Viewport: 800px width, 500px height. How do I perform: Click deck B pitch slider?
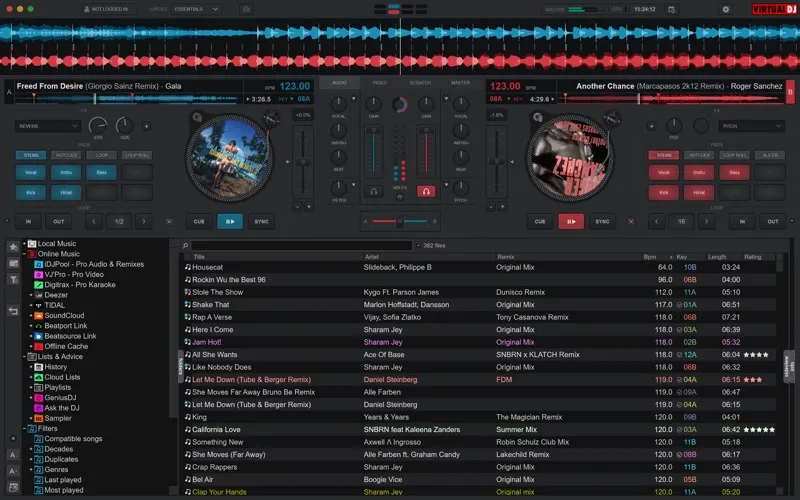click(496, 162)
